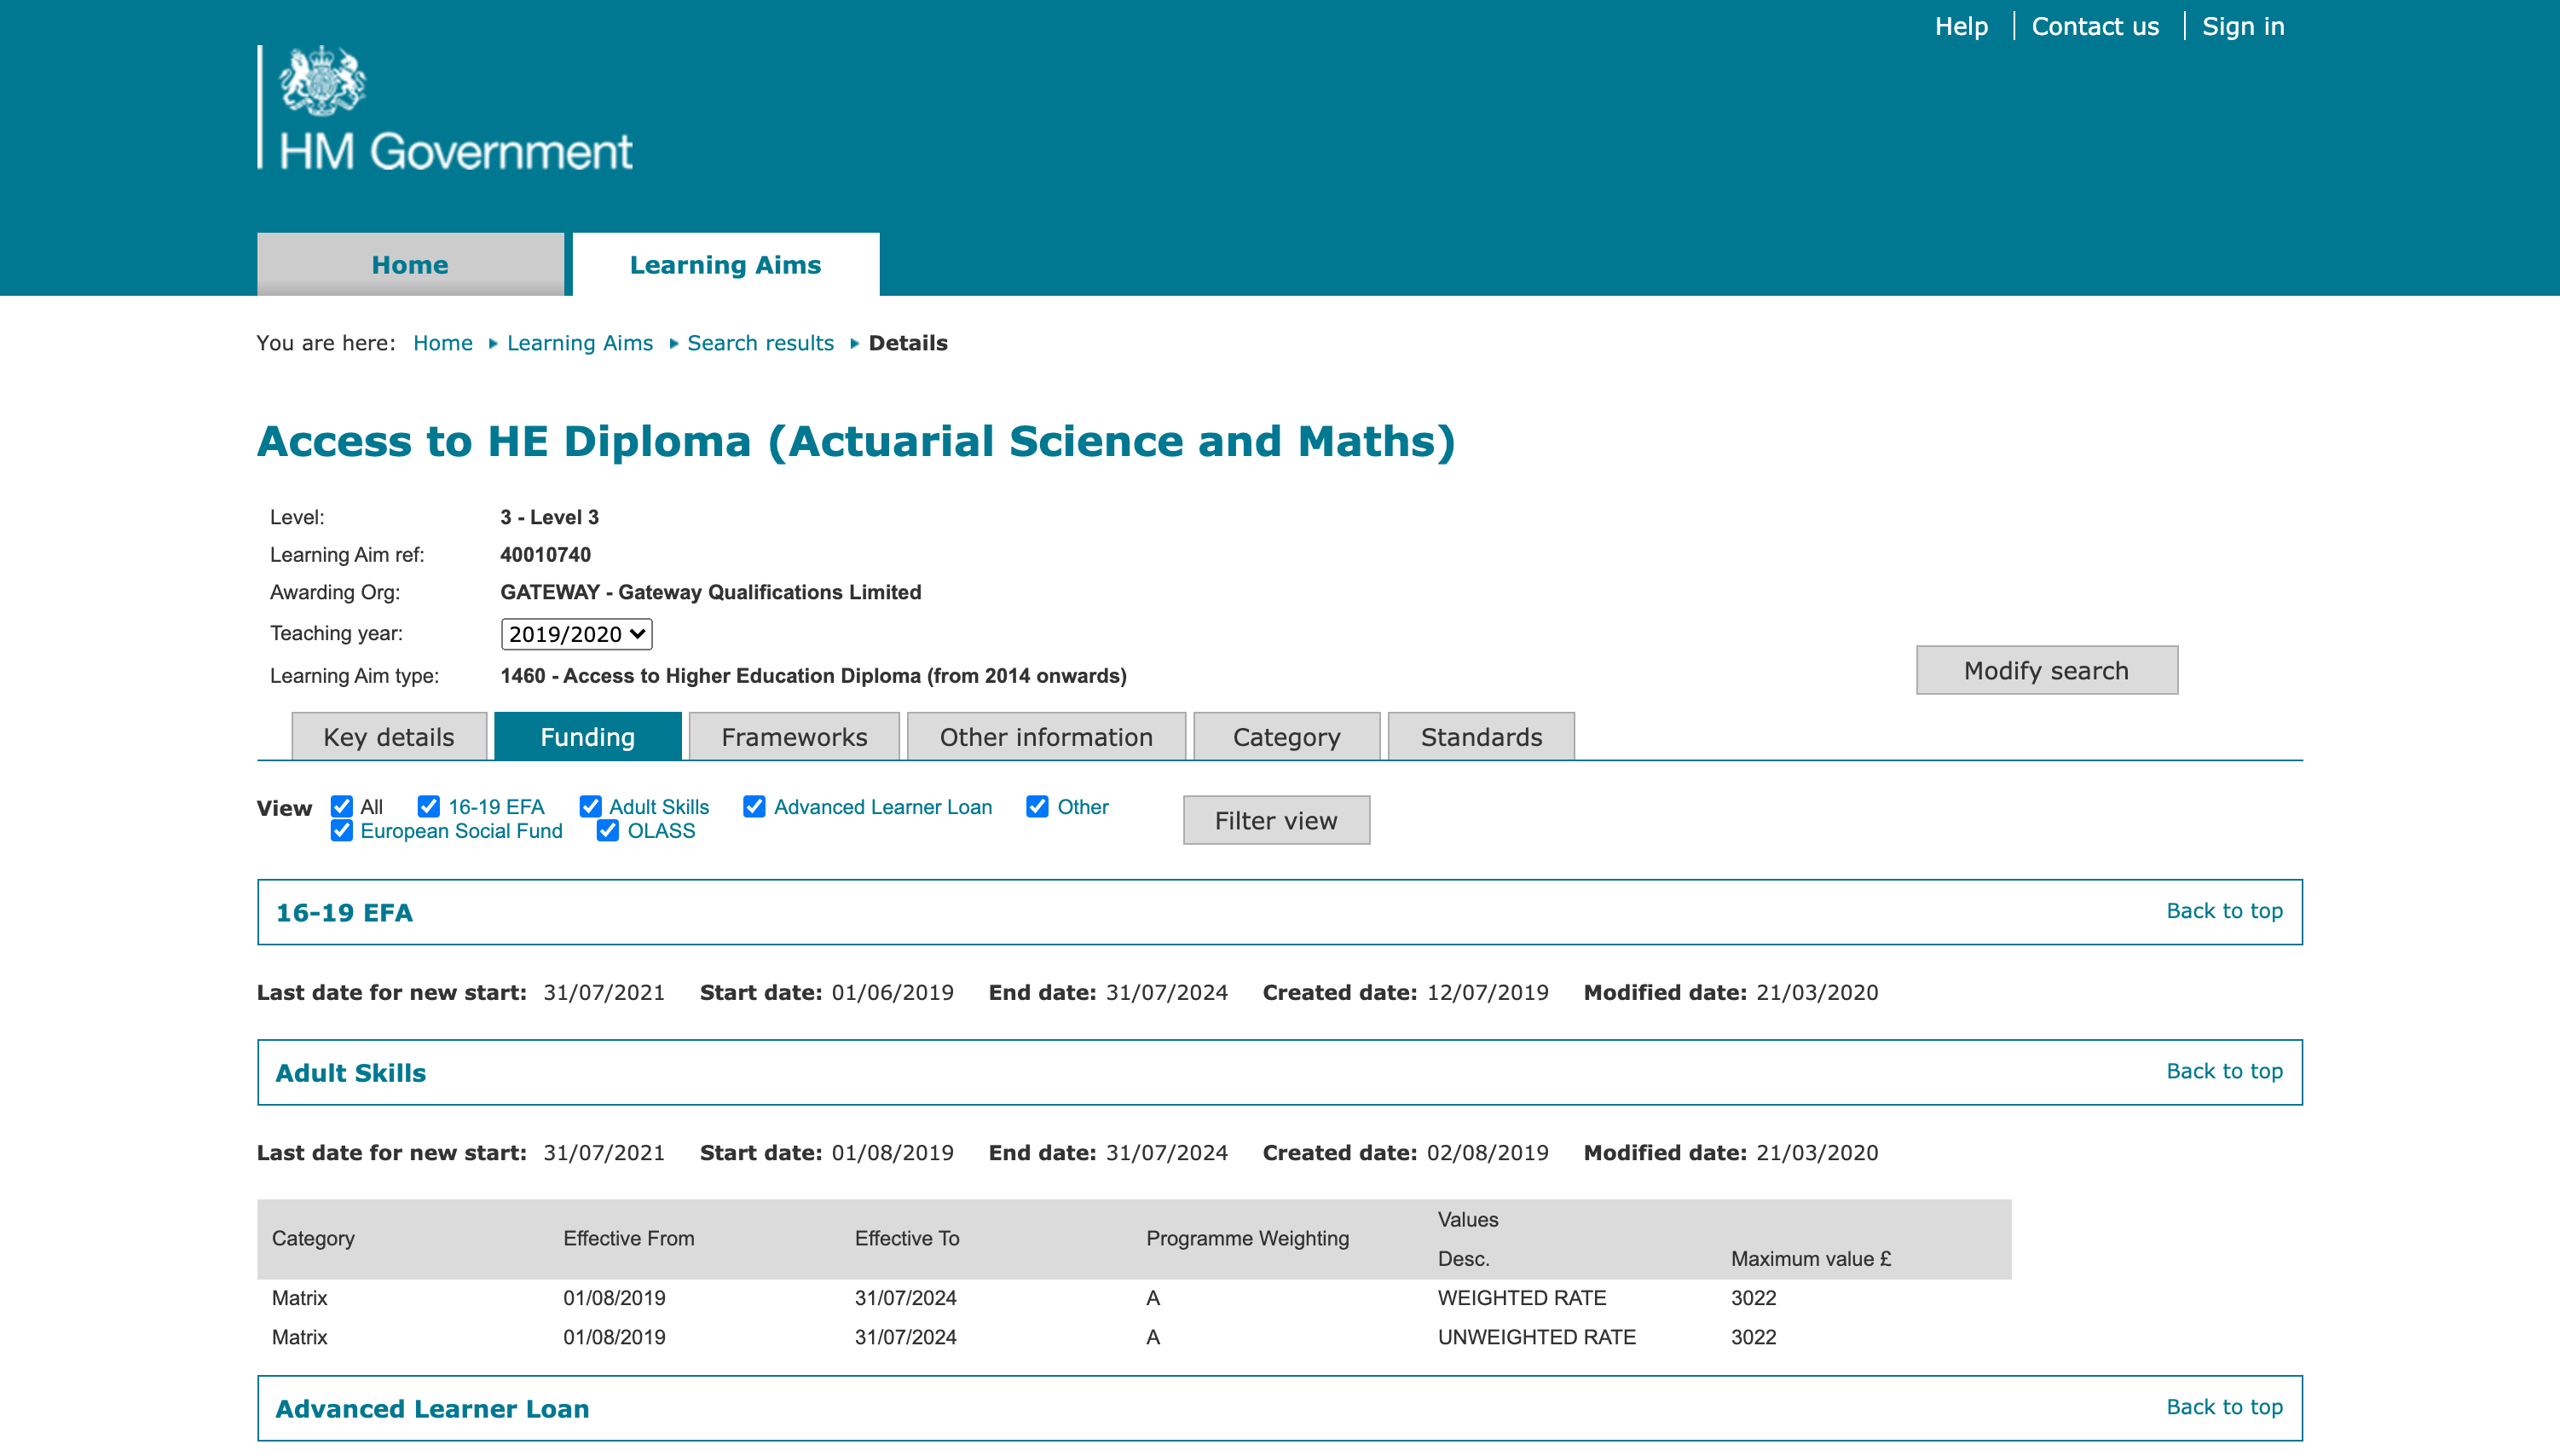This screenshot has height=1456, width=2560.
Task: Click the Modify search button
Action: click(x=2046, y=670)
